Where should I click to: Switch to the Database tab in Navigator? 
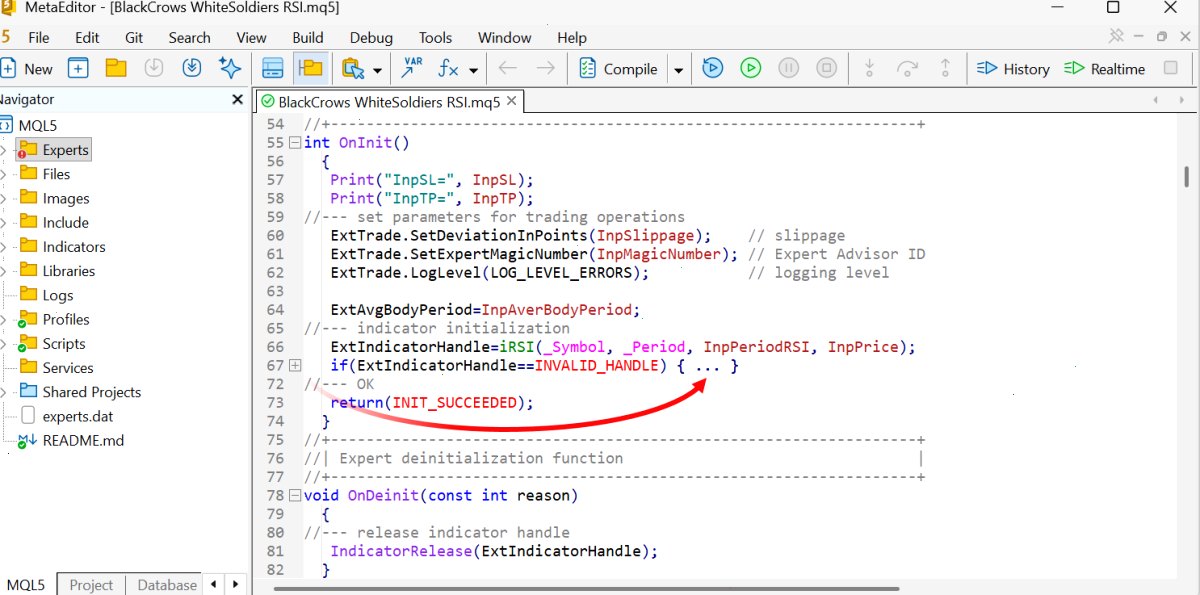pos(167,585)
